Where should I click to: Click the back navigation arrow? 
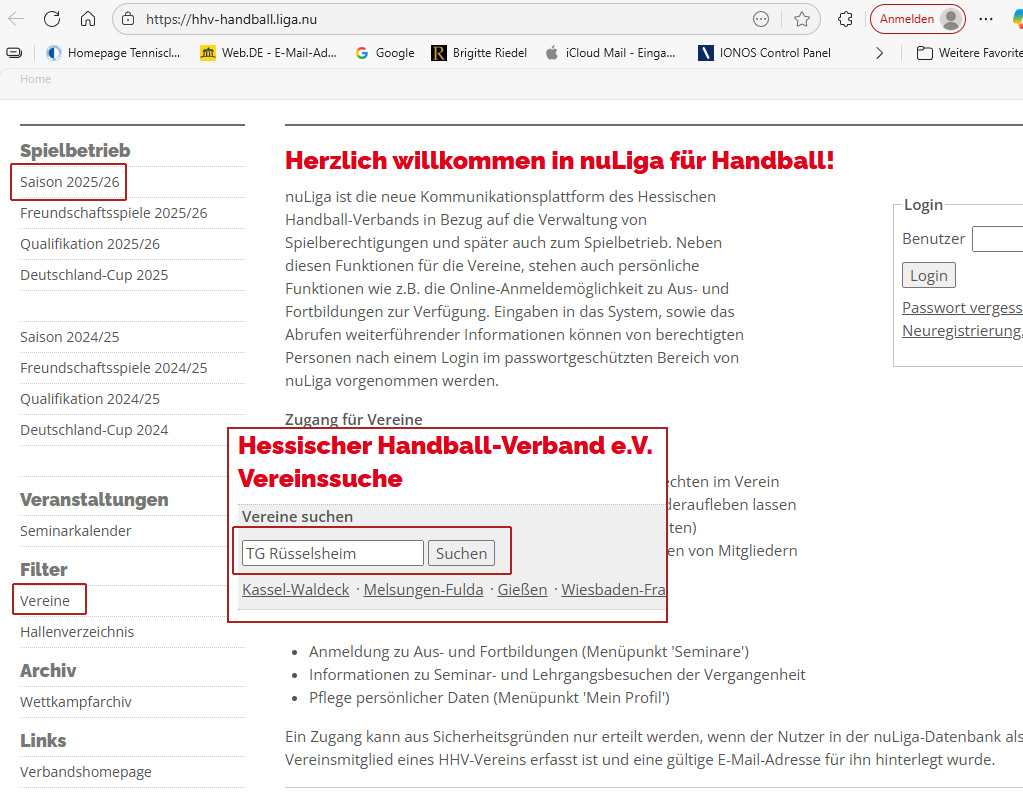click(x=16, y=19)
